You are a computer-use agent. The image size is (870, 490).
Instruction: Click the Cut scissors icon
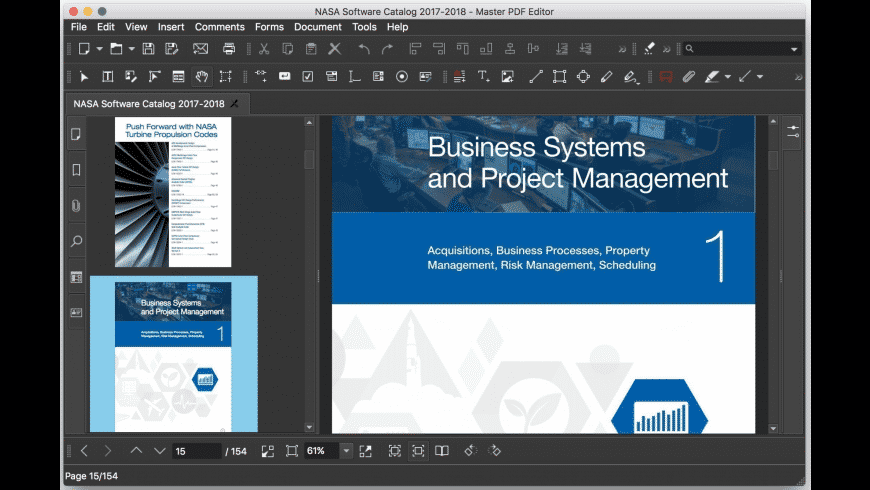[x=264, y=49]
